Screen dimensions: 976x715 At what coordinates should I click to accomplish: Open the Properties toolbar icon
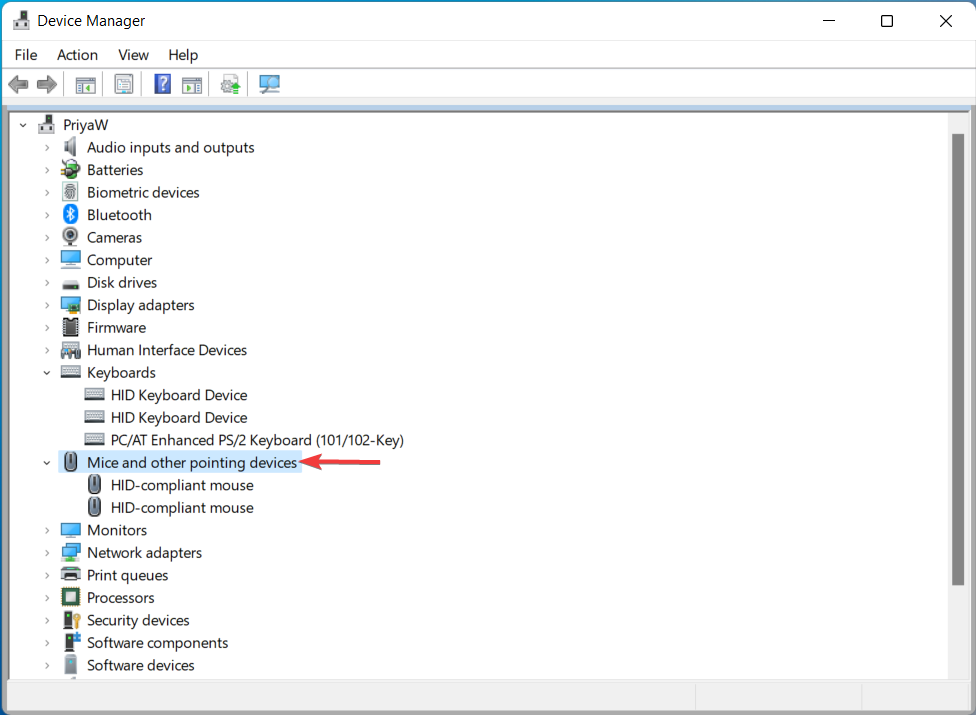pos(124,84)
